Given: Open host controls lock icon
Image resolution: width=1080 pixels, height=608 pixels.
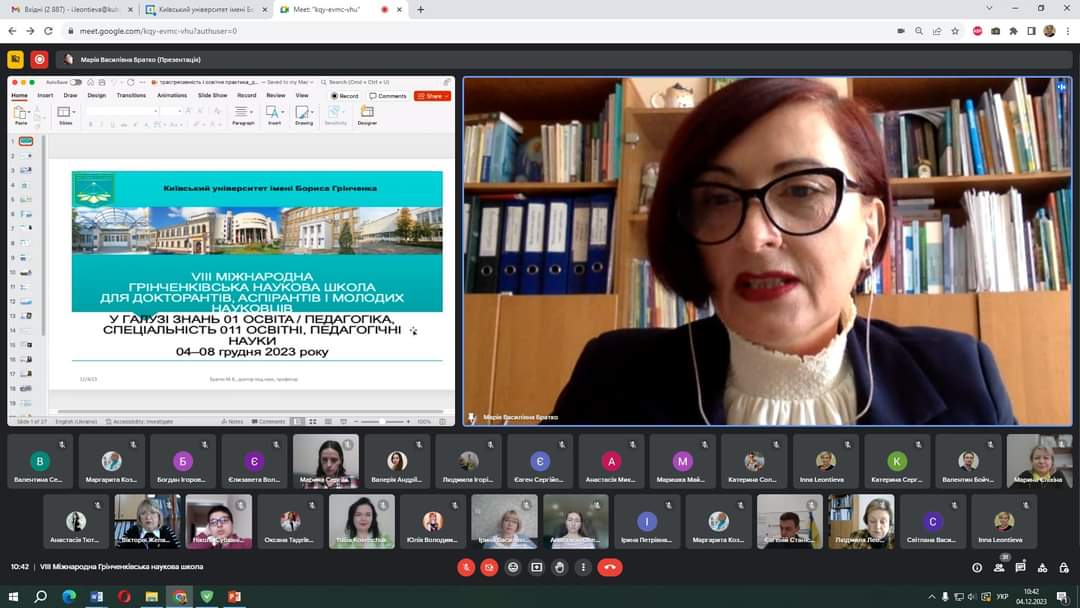Looking at the screenshot, I should tap(1063, 567).
